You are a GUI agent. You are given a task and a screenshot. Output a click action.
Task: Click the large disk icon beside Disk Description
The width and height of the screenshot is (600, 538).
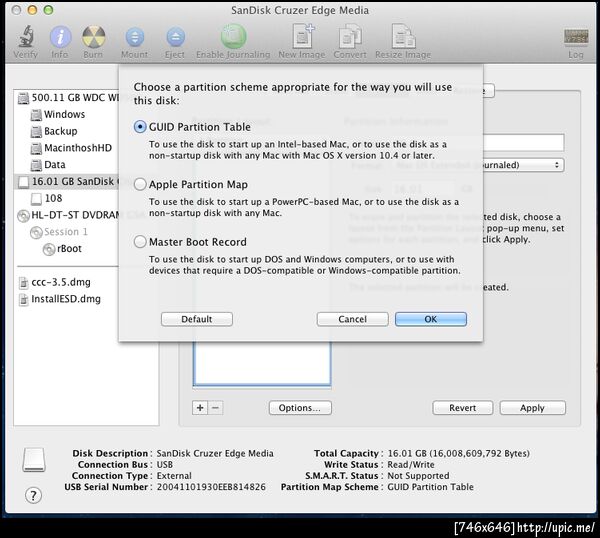click(x=34, y=460)
